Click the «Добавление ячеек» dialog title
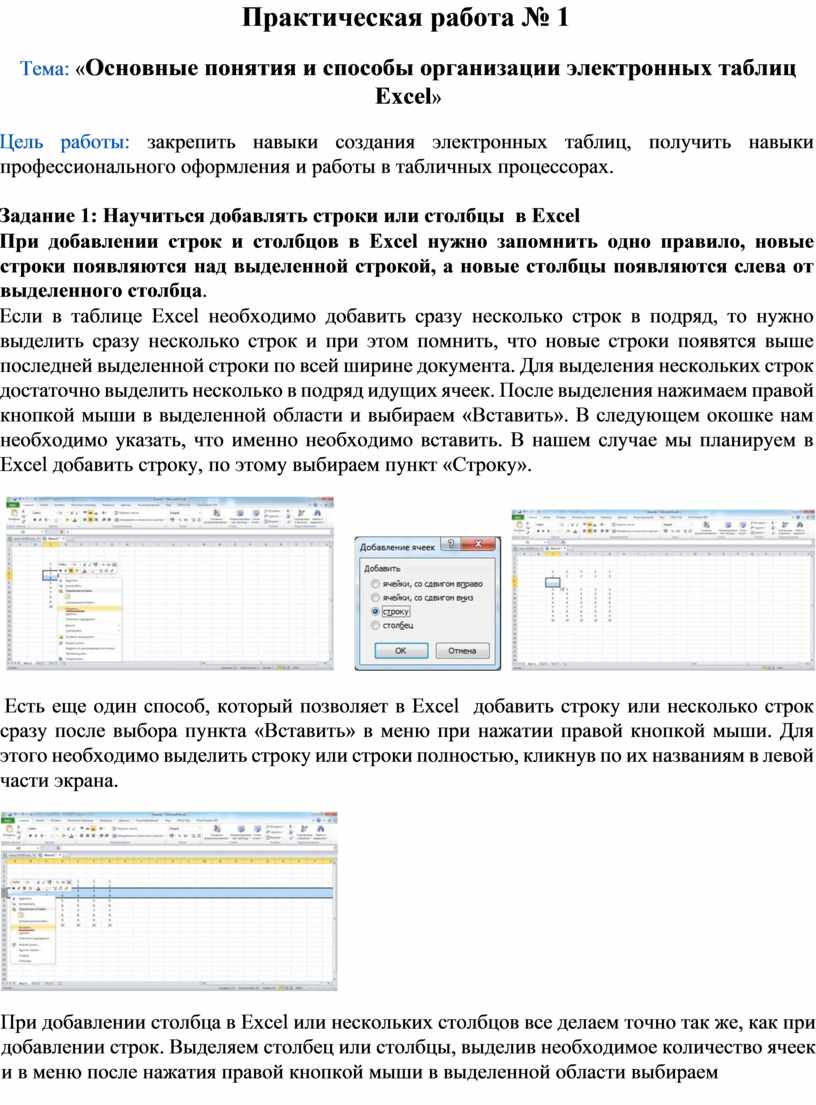Viewport: 816px width, 1105px height. point(397,547)
